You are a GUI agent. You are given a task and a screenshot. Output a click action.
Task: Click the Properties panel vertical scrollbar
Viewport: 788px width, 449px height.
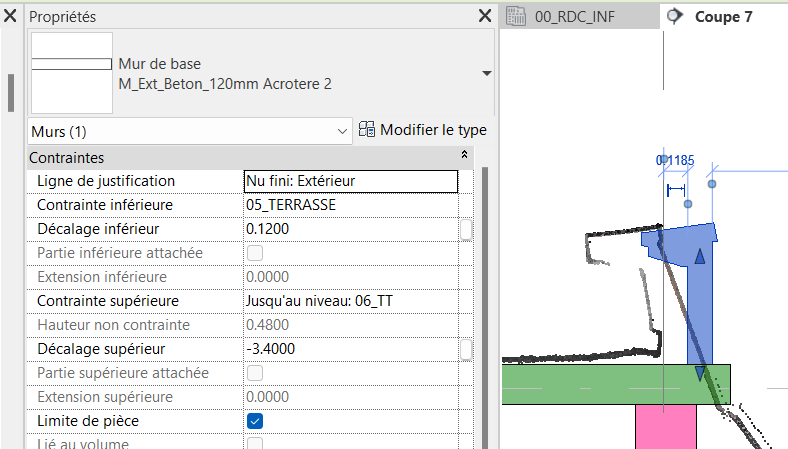pyautogui.click(x=487, y=300)
